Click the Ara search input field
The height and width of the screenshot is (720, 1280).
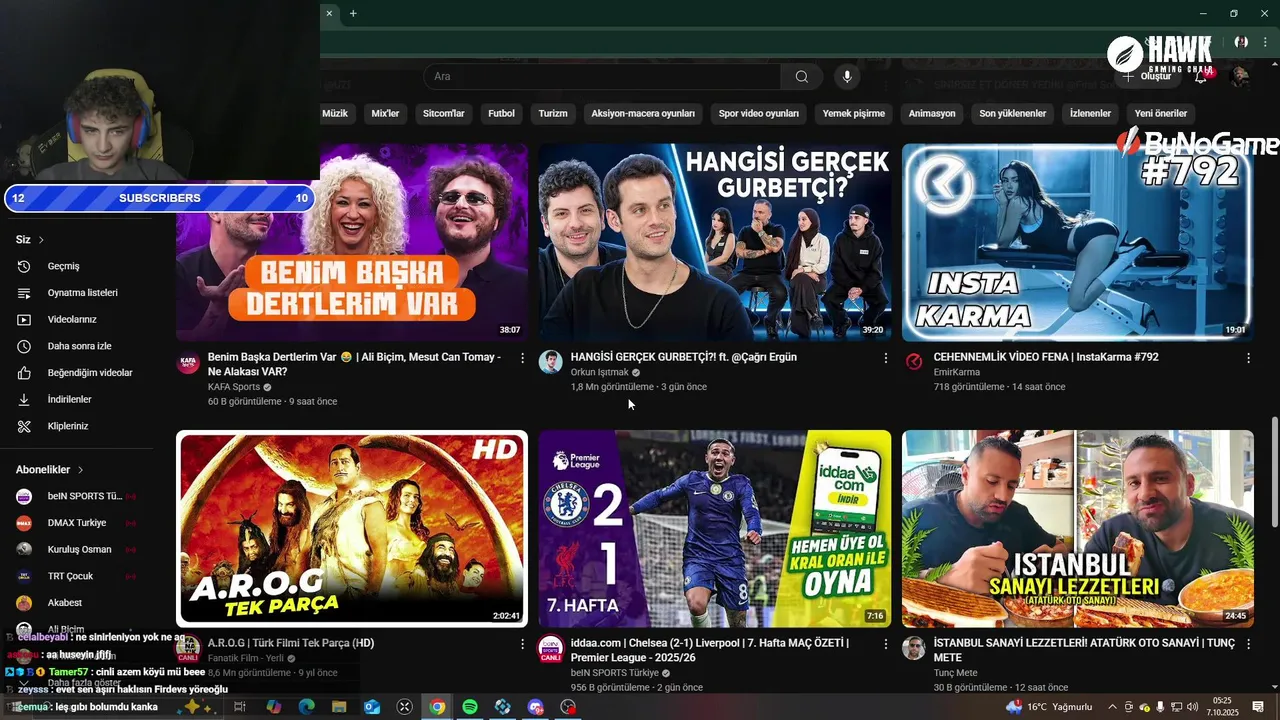(x=602, y=77)
